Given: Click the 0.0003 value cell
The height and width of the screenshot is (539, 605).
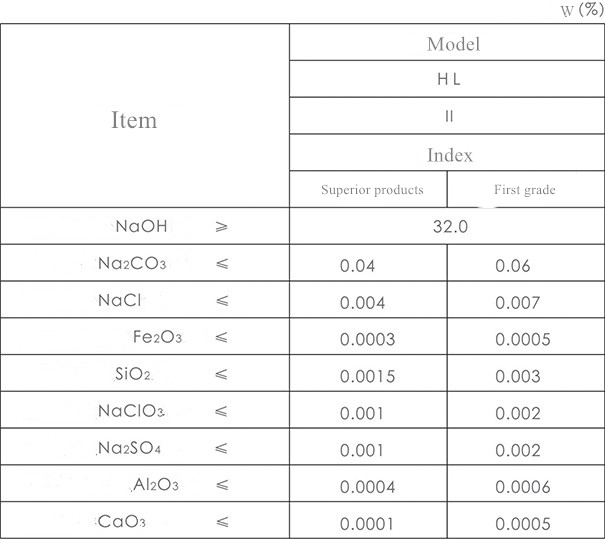Looking at the screenshot, I should click(x=367, y=340).
